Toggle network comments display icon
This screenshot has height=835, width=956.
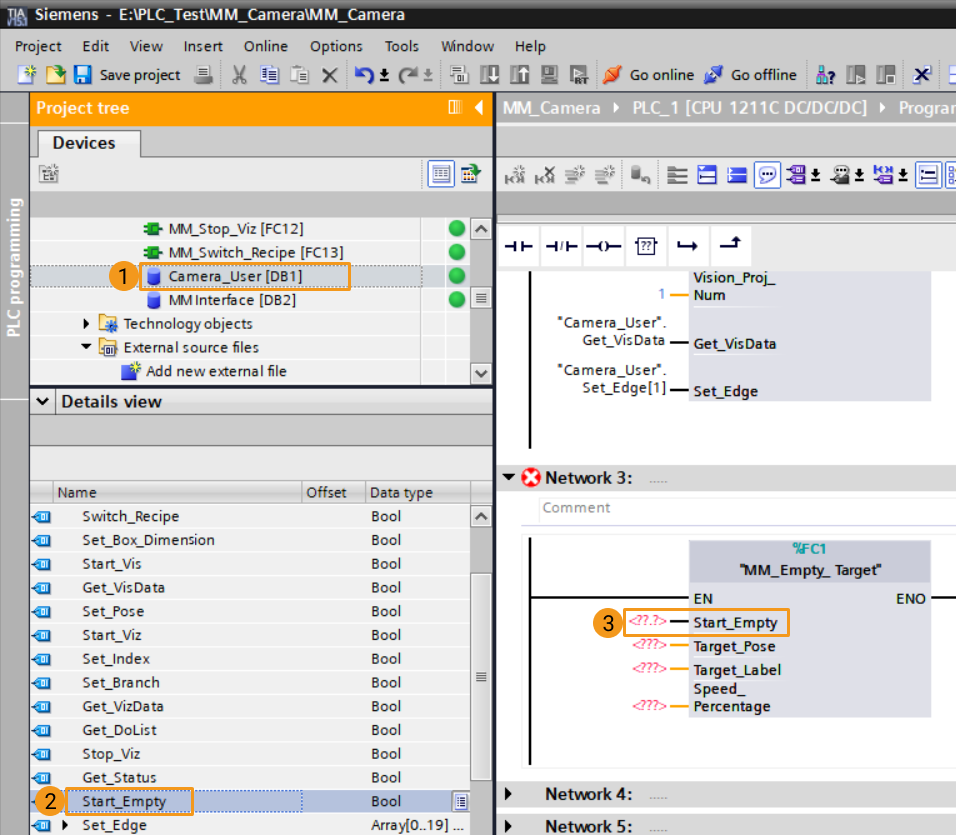pyautogui.click(x=767, y=176)
